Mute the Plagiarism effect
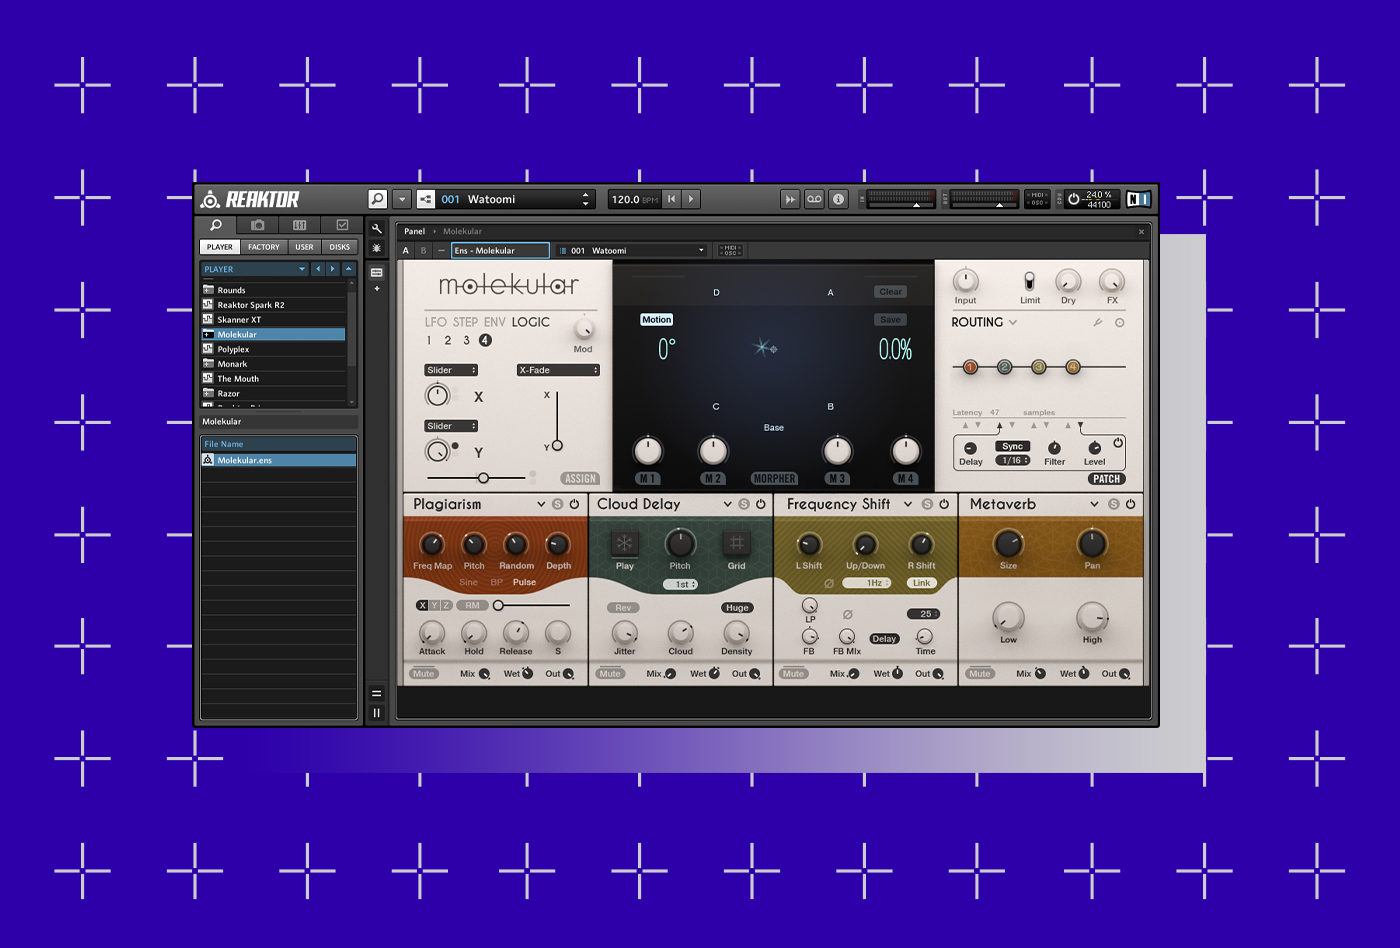 pyautogui.click(x=424, y=674)
